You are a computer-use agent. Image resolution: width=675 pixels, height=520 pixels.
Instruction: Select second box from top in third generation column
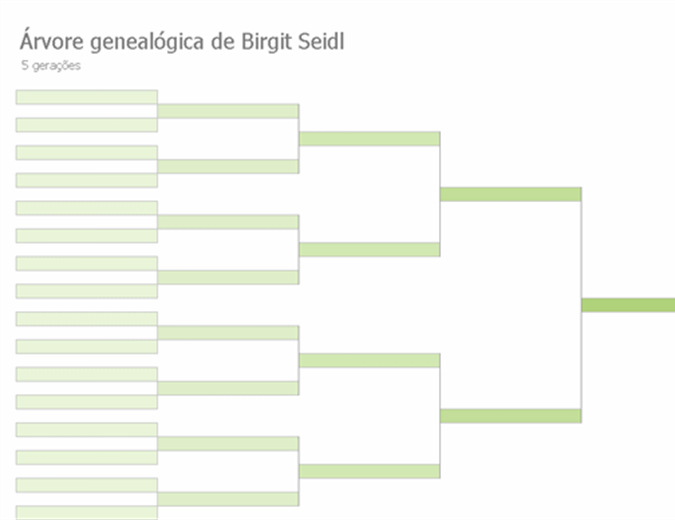click(369, 250)
